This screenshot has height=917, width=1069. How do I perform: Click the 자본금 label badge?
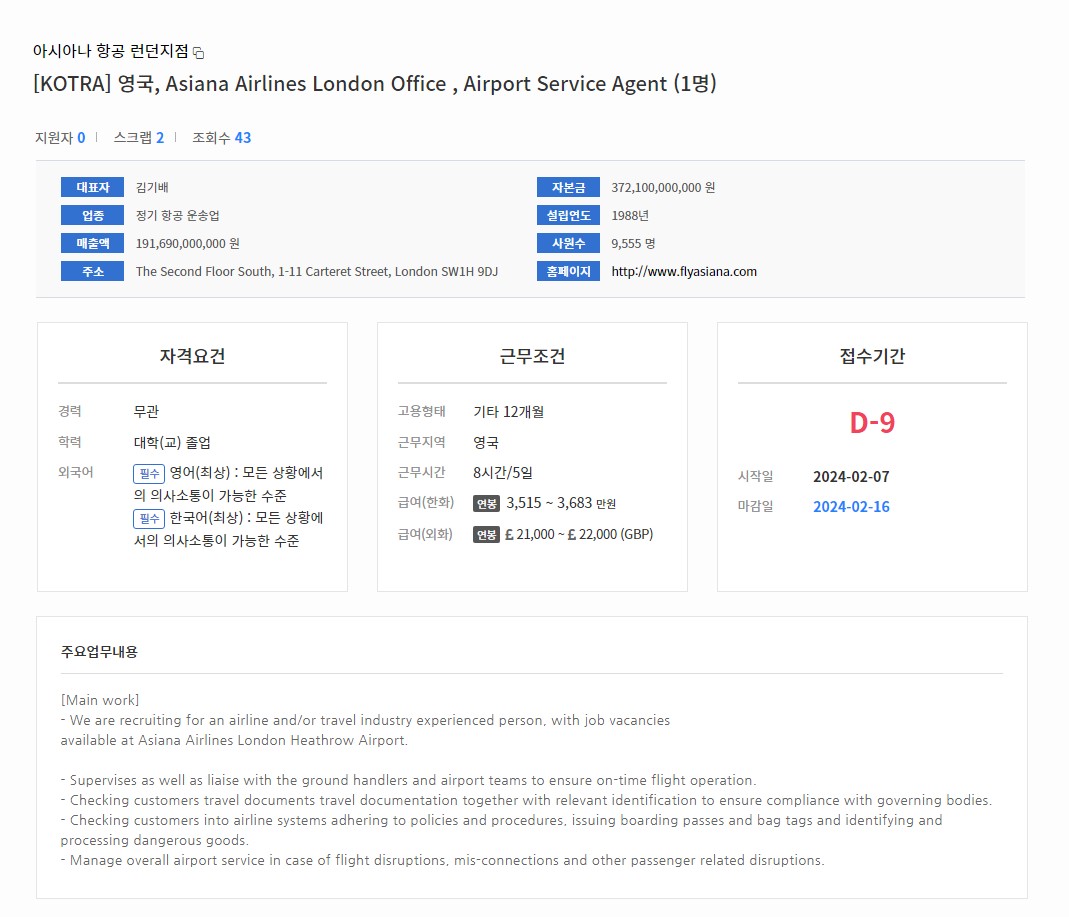[x=568, y=187]
